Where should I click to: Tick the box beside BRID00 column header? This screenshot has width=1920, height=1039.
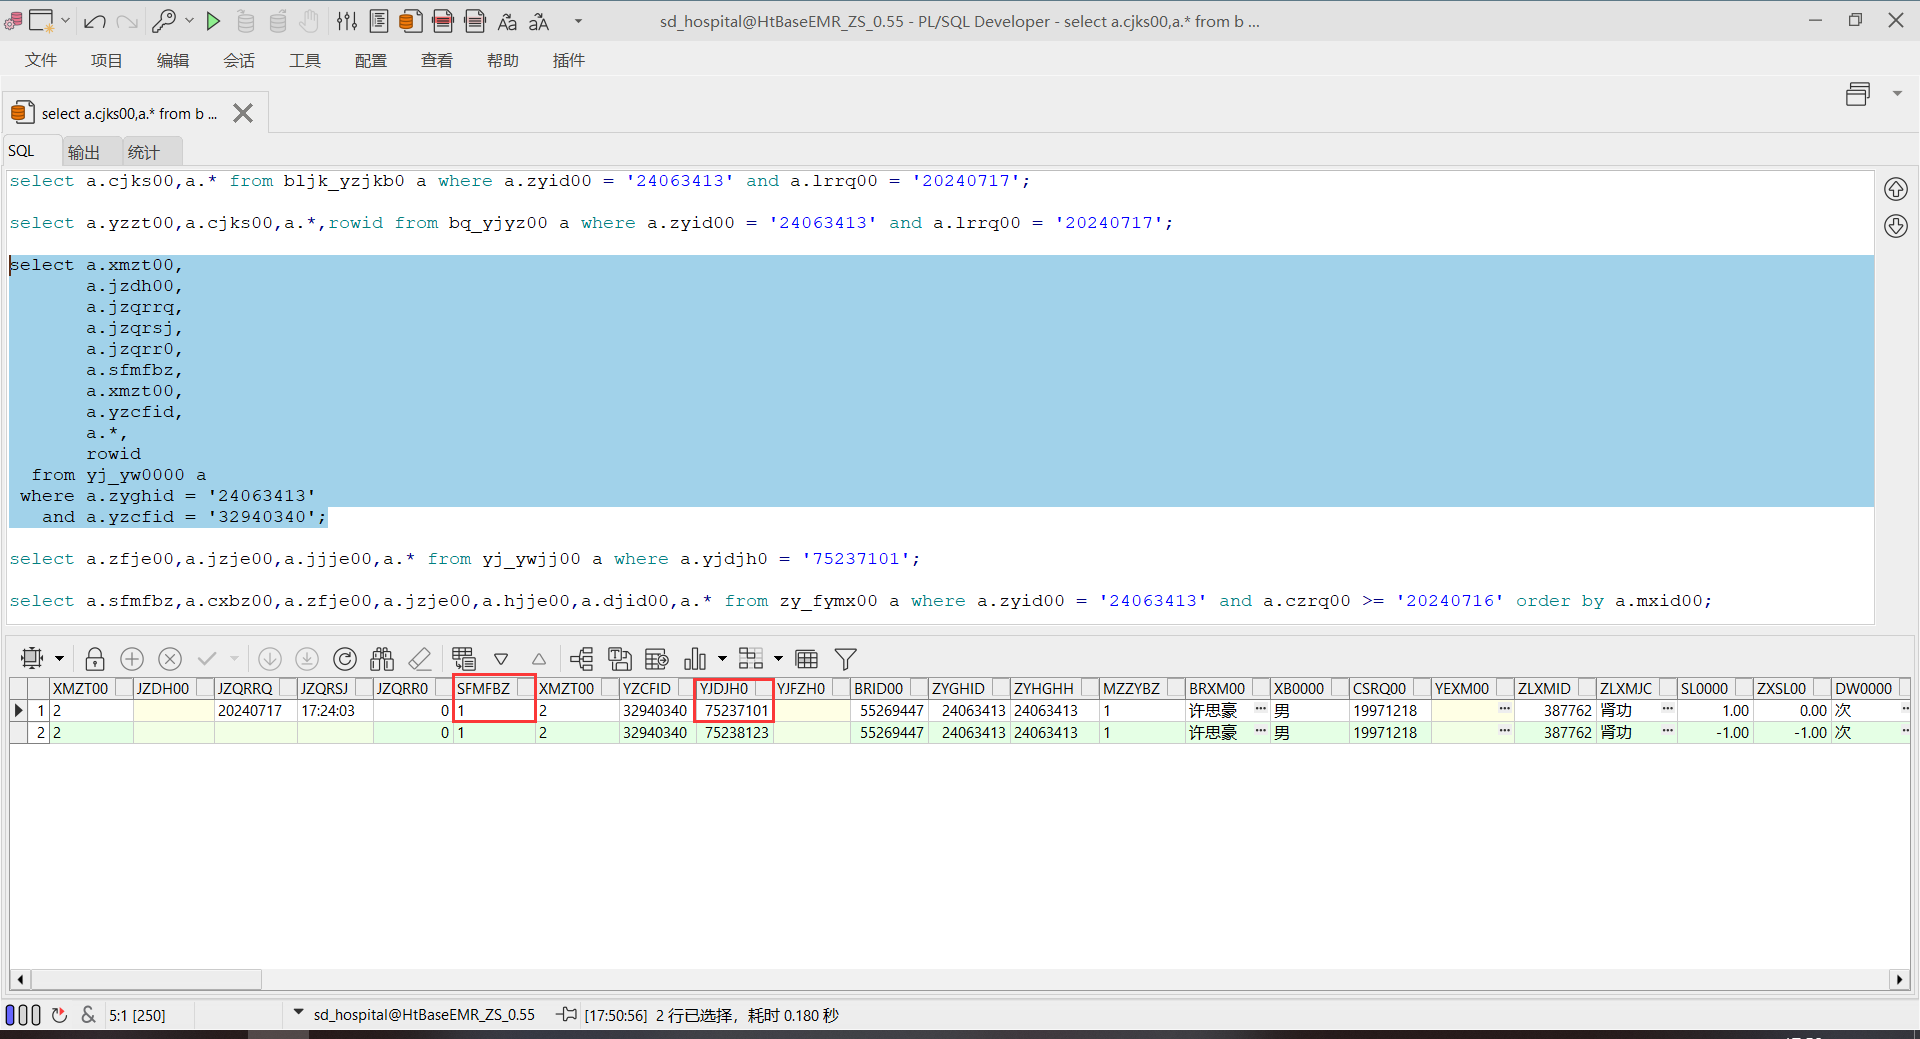point(917,688)
